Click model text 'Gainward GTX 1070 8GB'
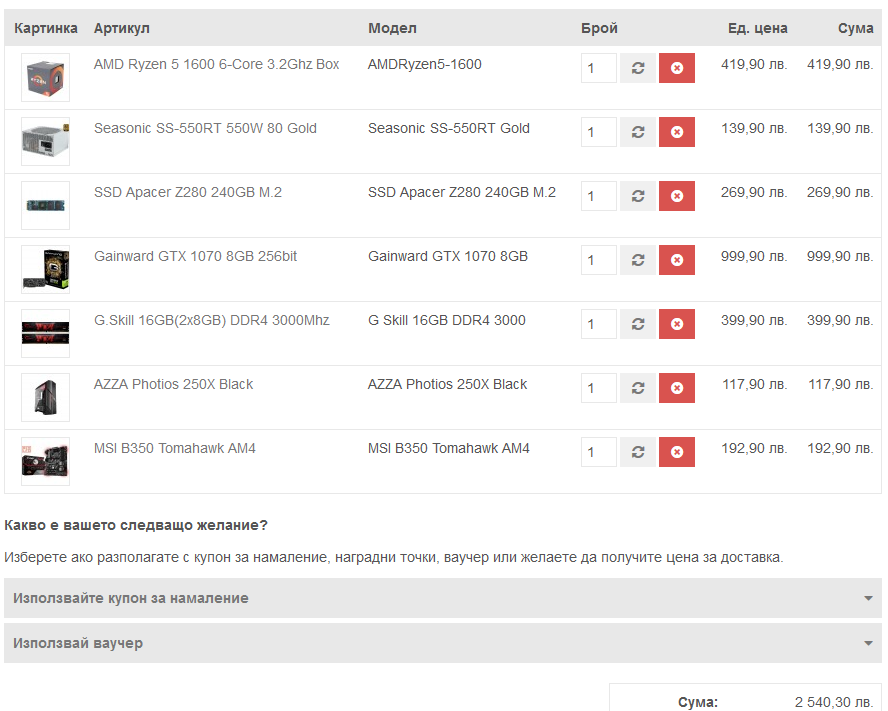Image resolution: width=888 pixels, height=711 pixels. pos(448,257)
